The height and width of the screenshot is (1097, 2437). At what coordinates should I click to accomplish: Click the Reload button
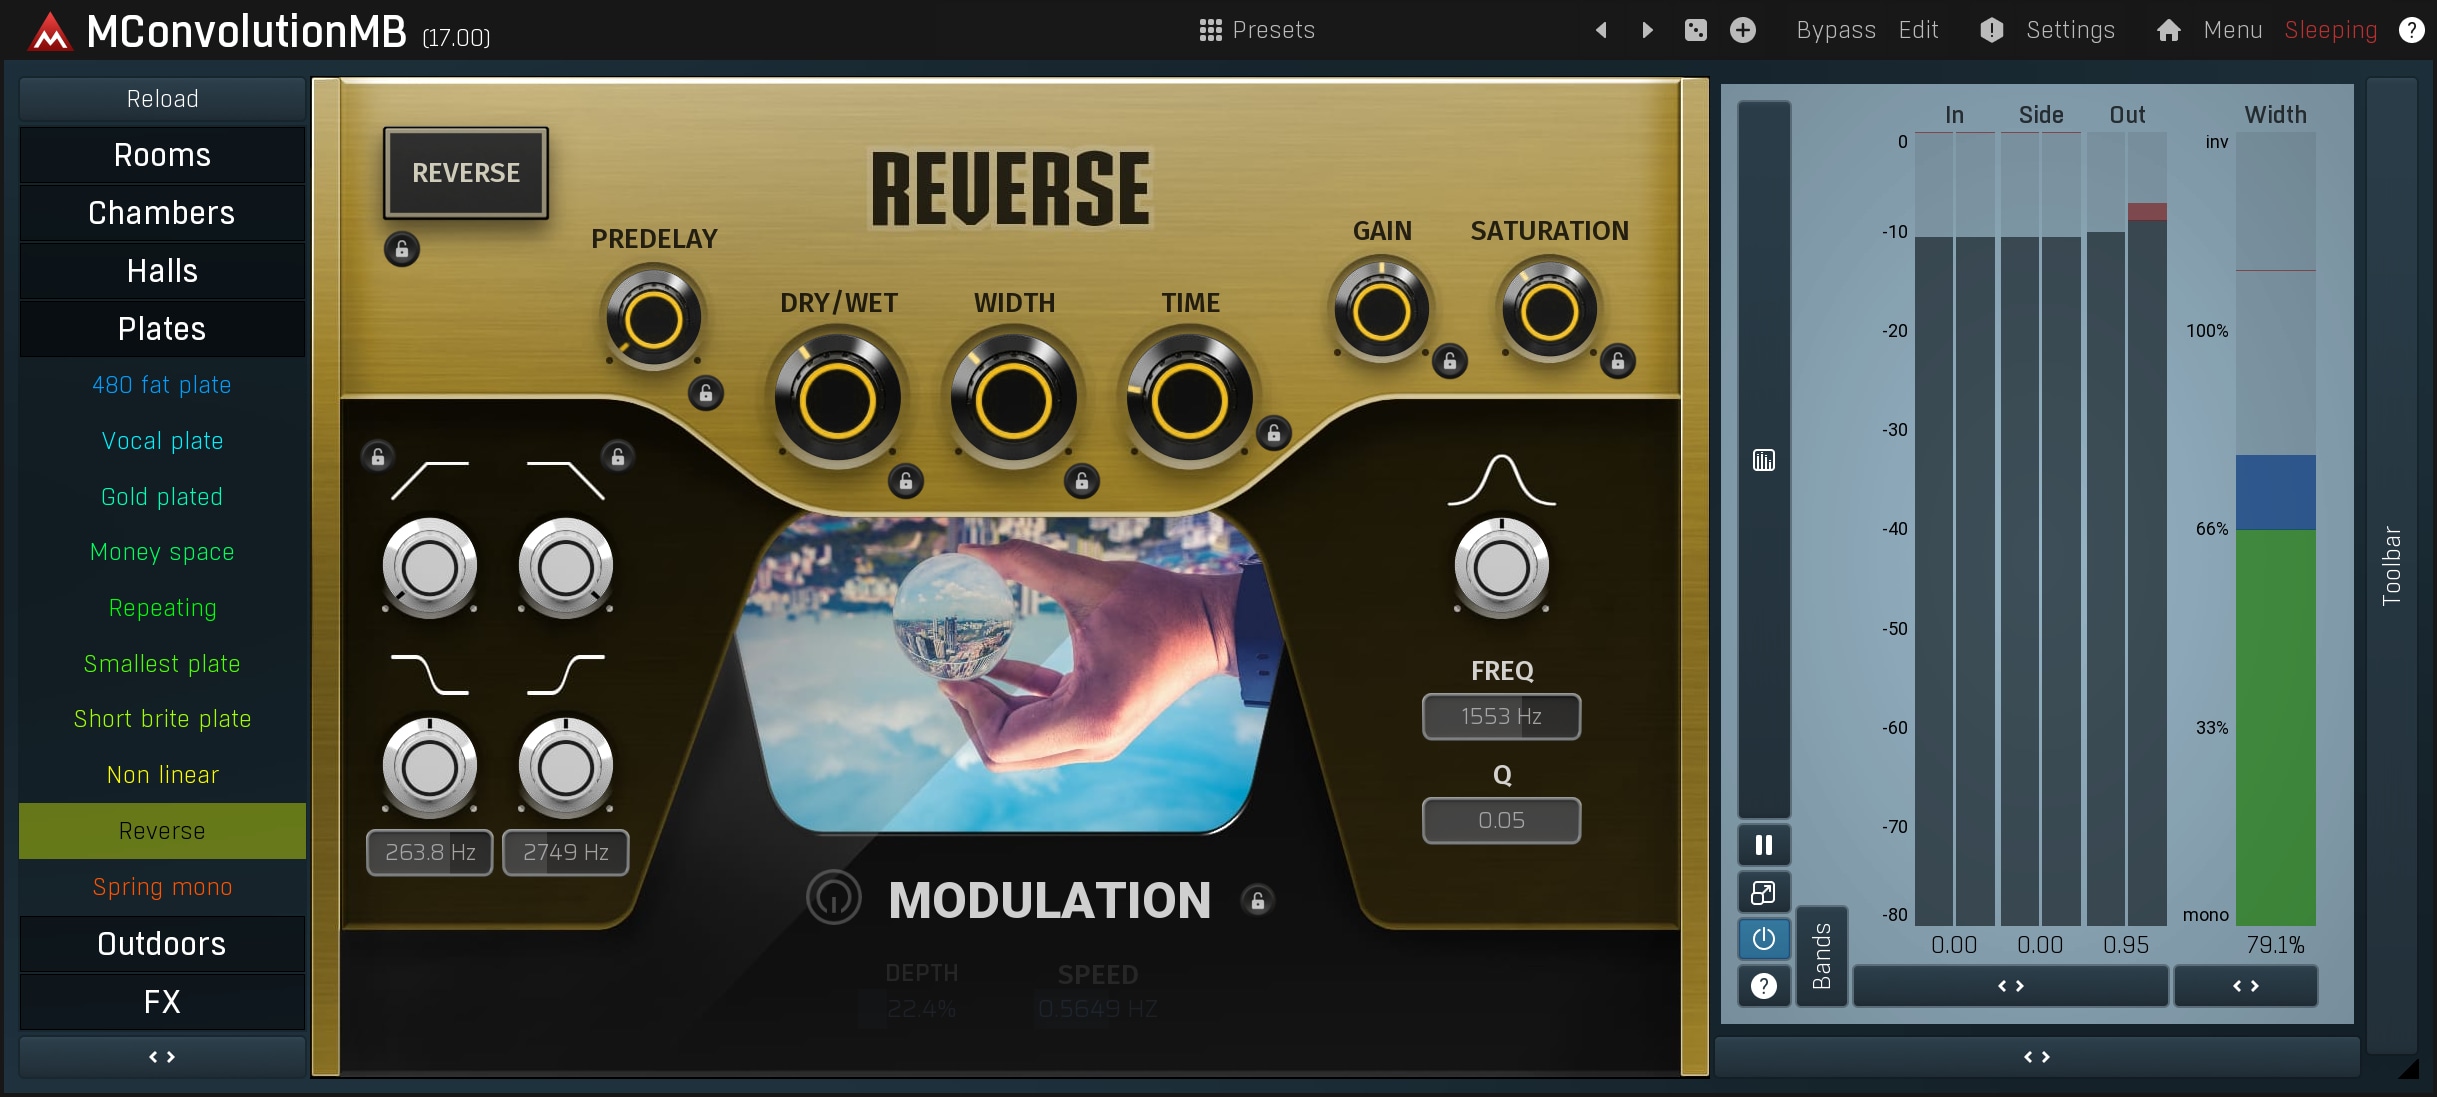(x=162, y=99)
